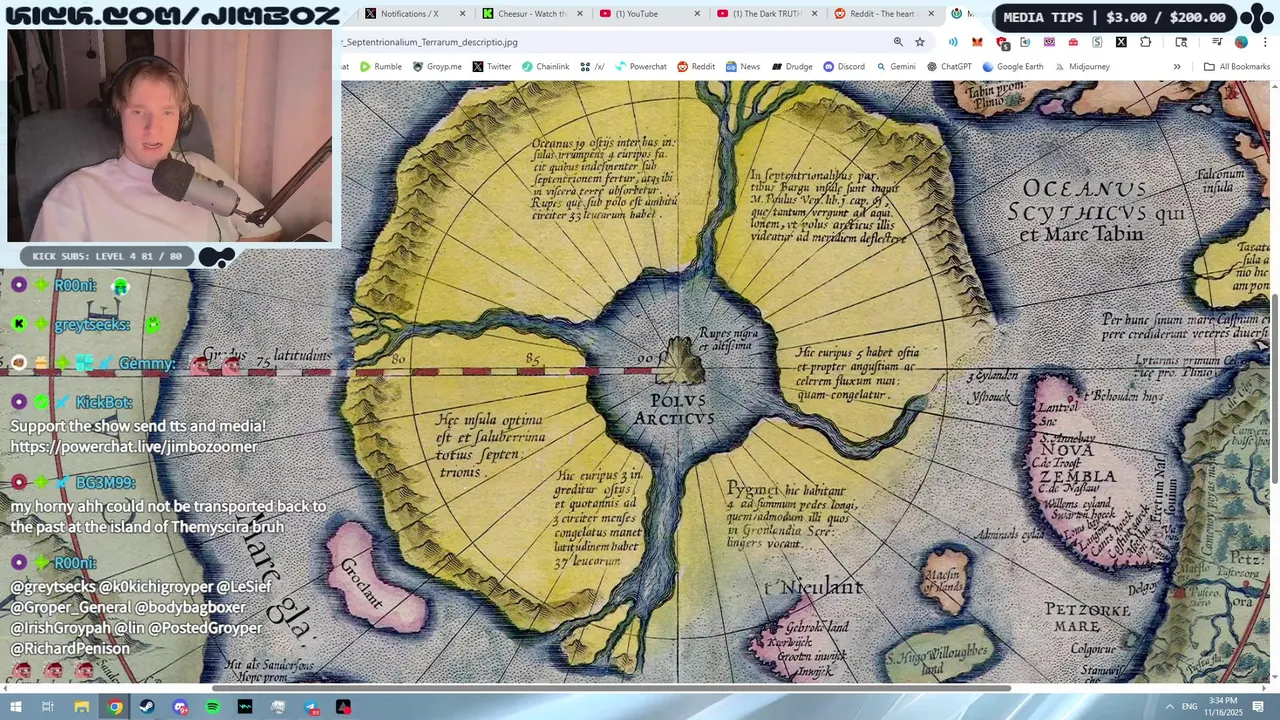Open Telegram from the taskbar
1280x720 pixels.
point(311,707)
